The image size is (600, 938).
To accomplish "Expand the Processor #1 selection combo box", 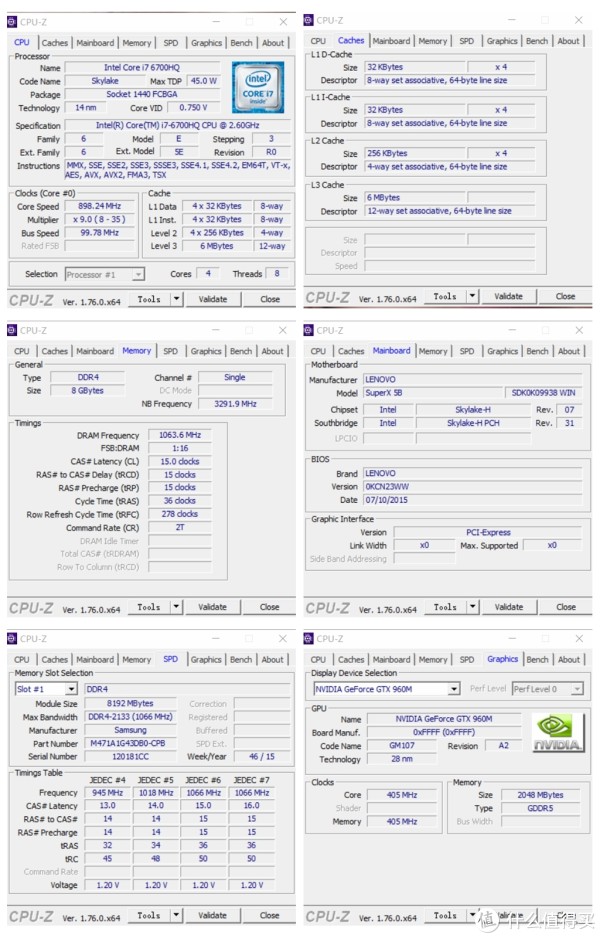I will coord(138,275).
